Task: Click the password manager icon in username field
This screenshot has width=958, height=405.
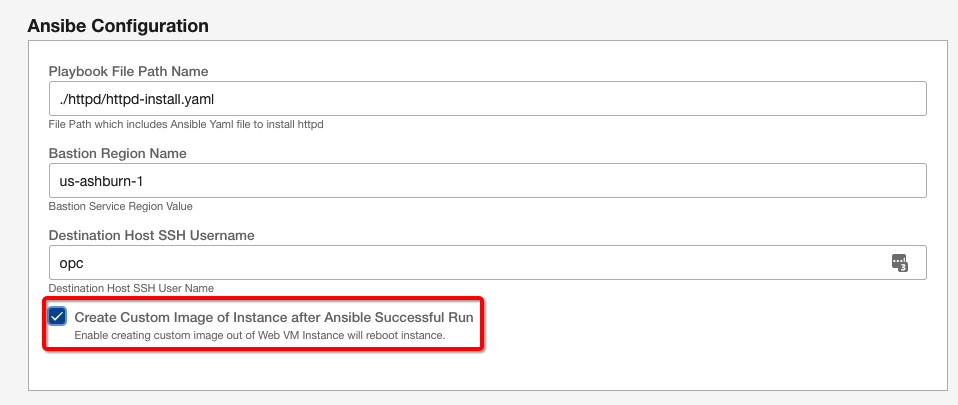Action: (x=898, y=262)
